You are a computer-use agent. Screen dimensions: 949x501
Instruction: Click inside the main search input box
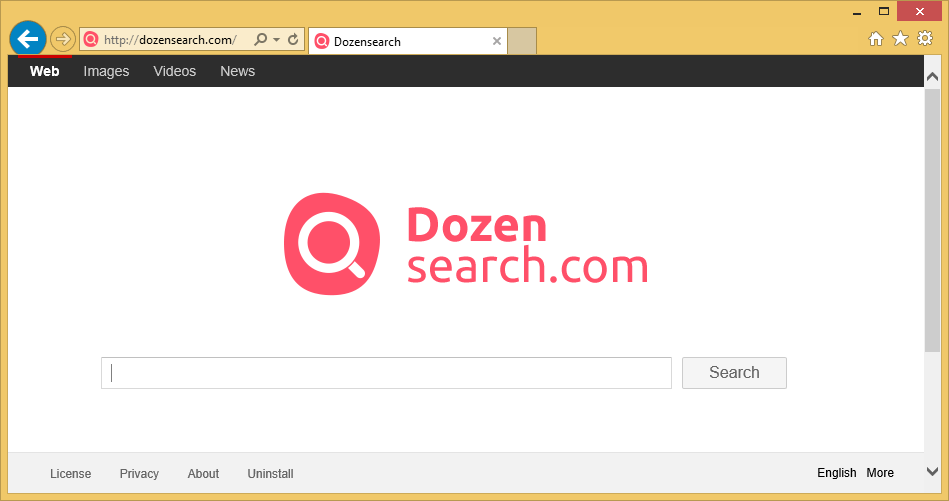386,373
